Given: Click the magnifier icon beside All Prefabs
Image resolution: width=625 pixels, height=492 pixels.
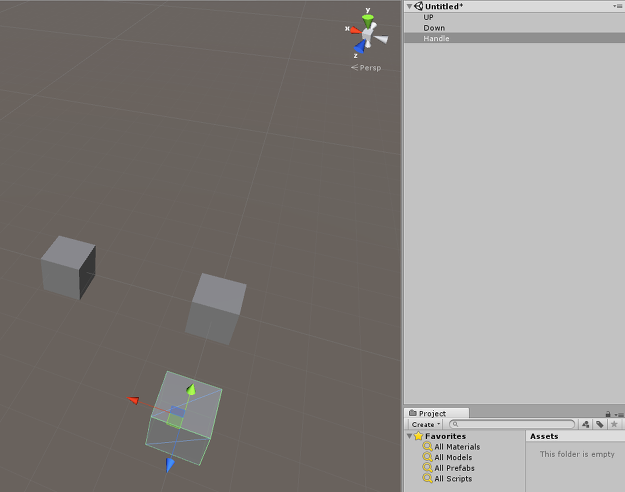Looking at the screenshot, I should pos(428,468).
